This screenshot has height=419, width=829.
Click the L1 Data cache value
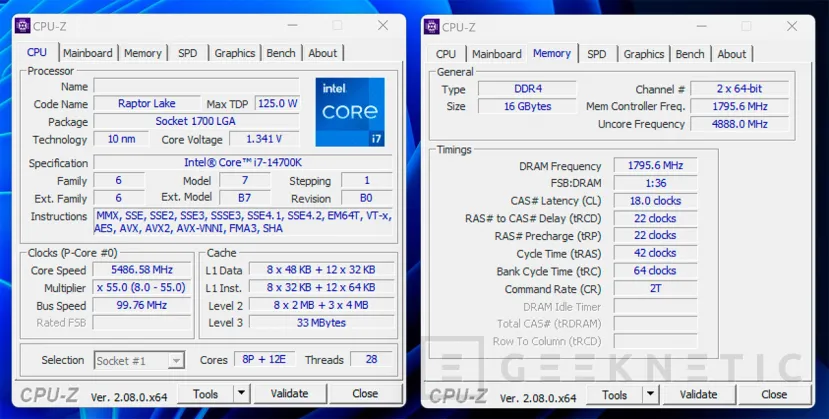(321, 269)
